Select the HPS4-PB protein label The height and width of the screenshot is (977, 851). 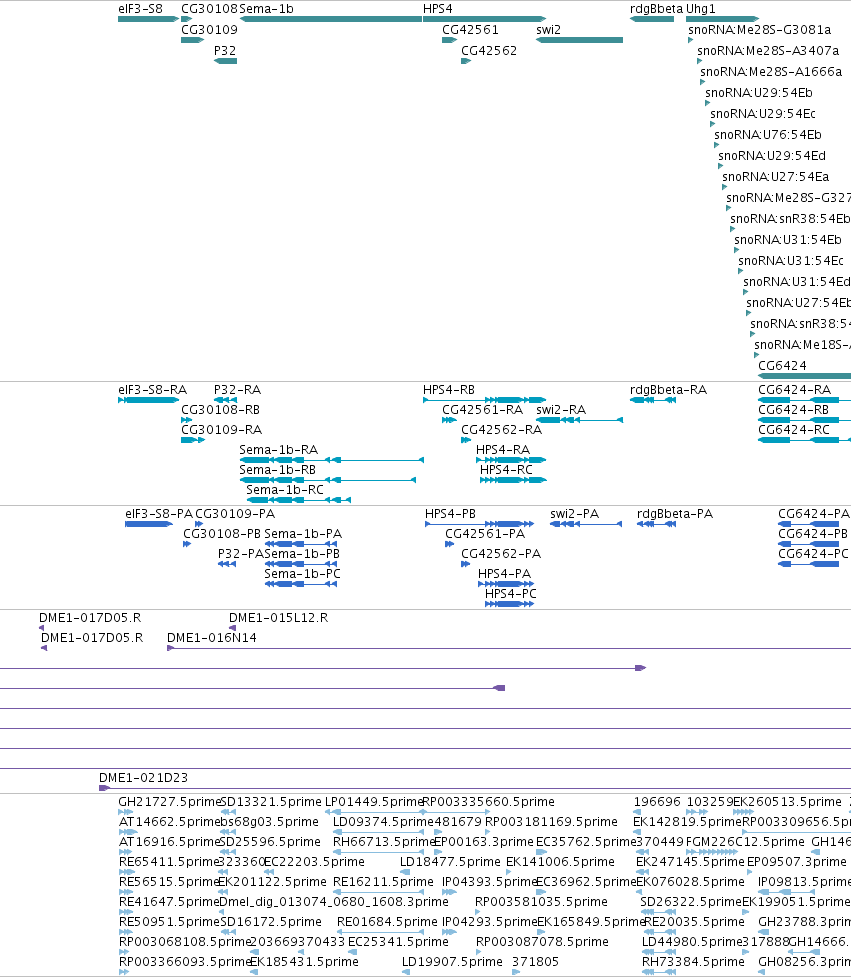[x=450, y=513]
